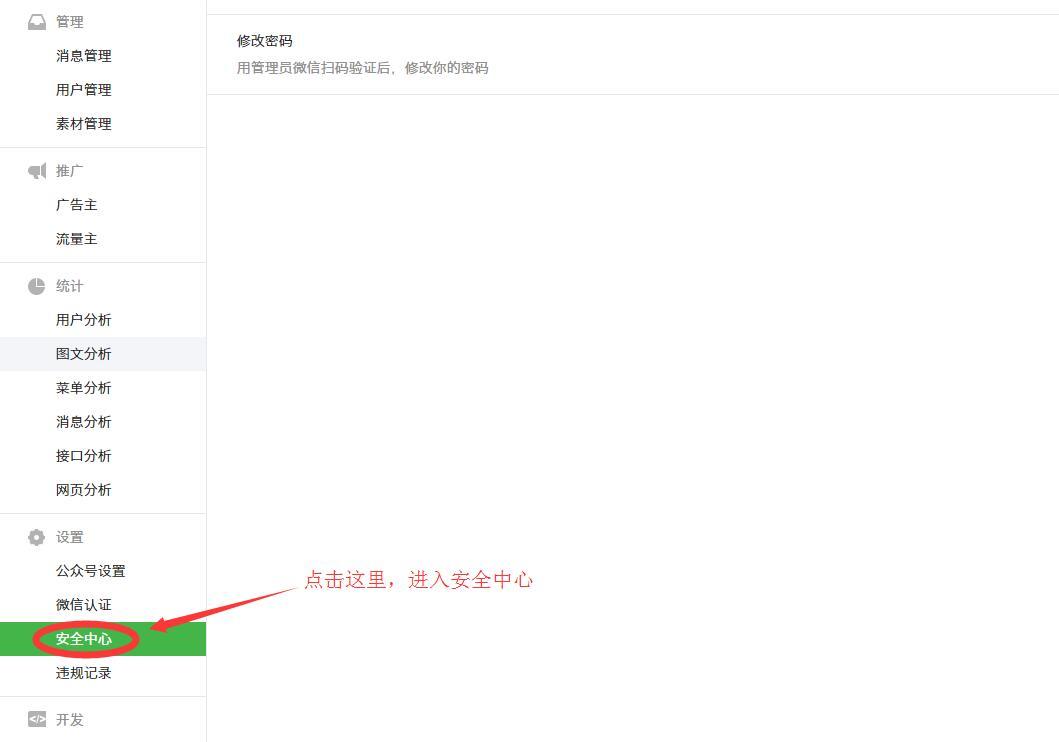1059x742 pixels.
Task: Go to 素材管理
Action: (x=84, y=124)
